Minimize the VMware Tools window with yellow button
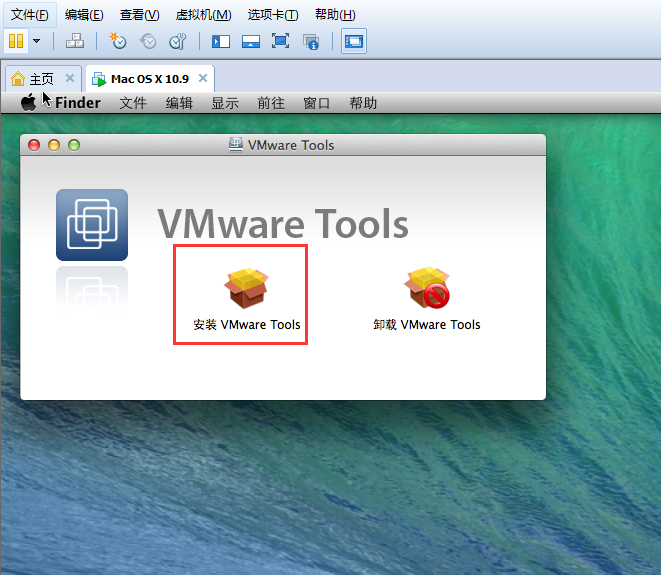 tap(54, 145)
